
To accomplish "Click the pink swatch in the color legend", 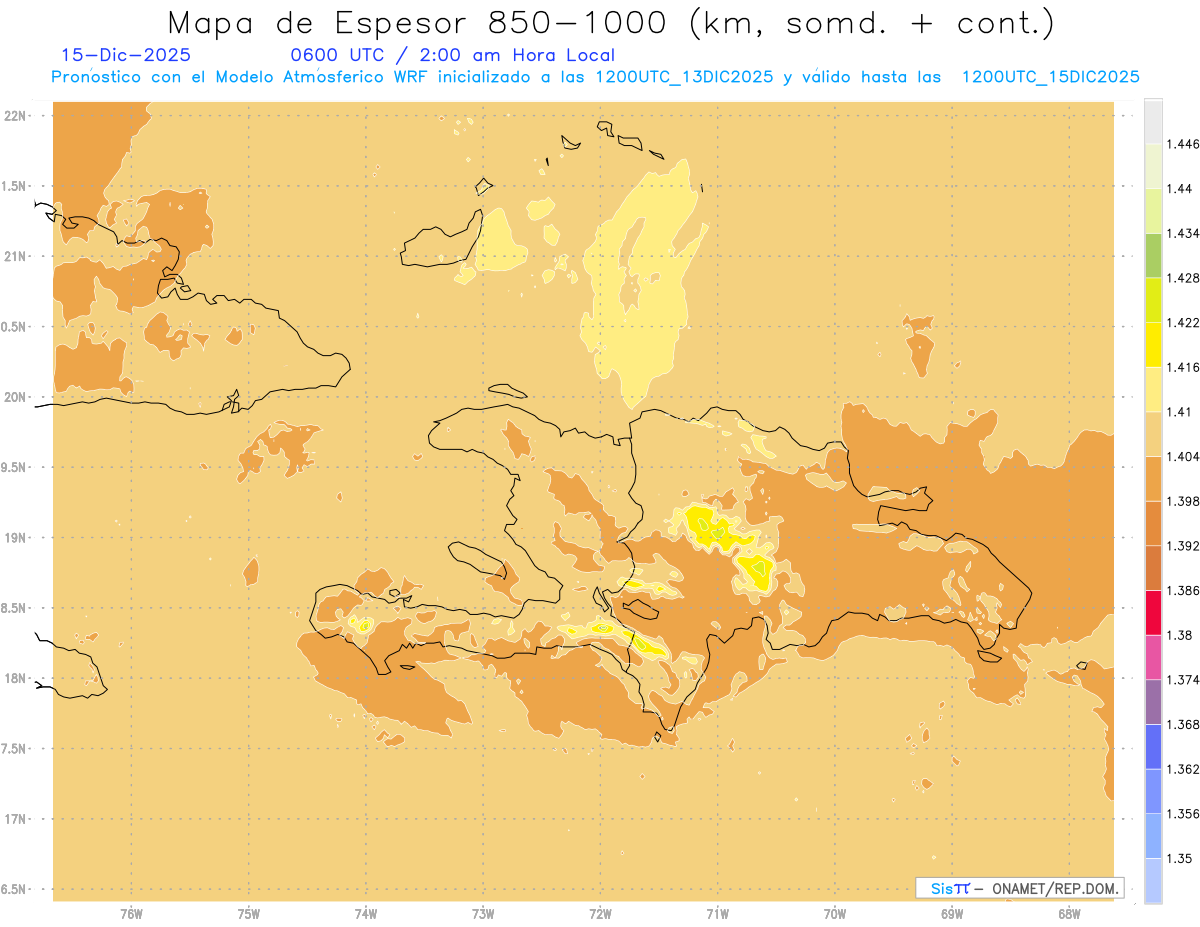I will pos(1153,656).
